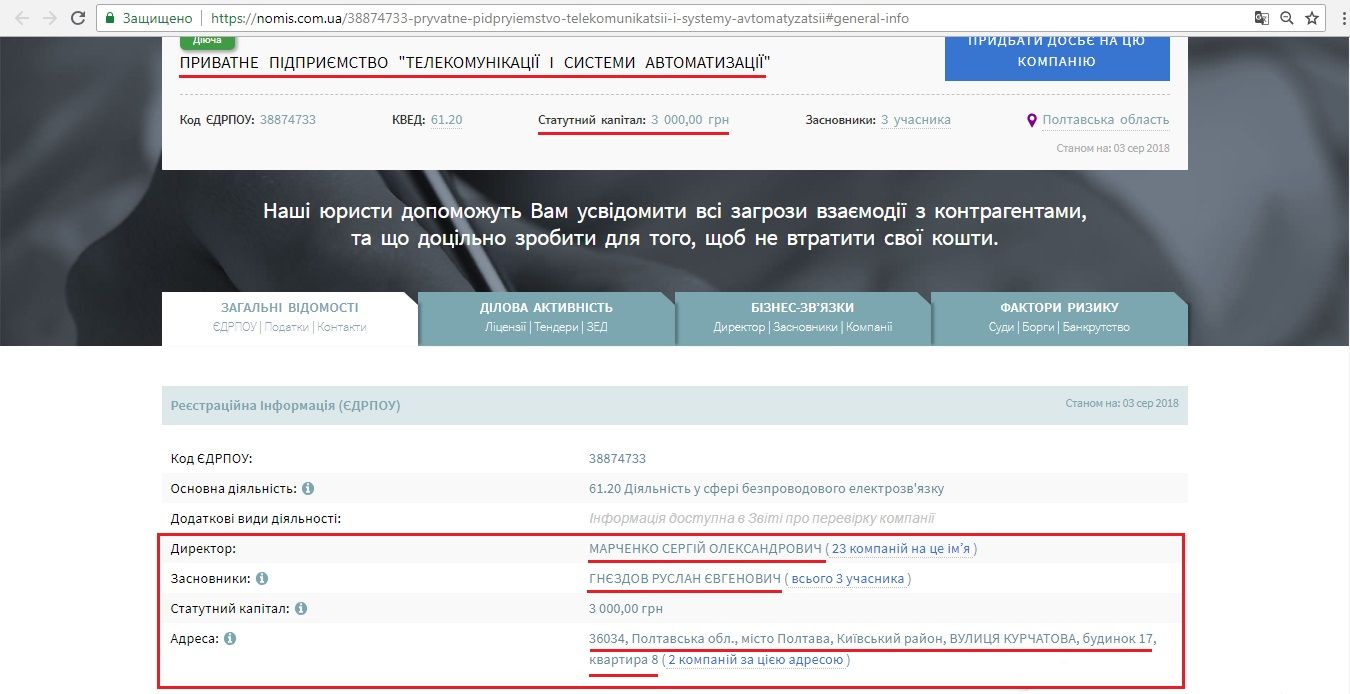
Task: Open the zoom magnifier icon in address bar
Action: click(x=1286, y=17)
